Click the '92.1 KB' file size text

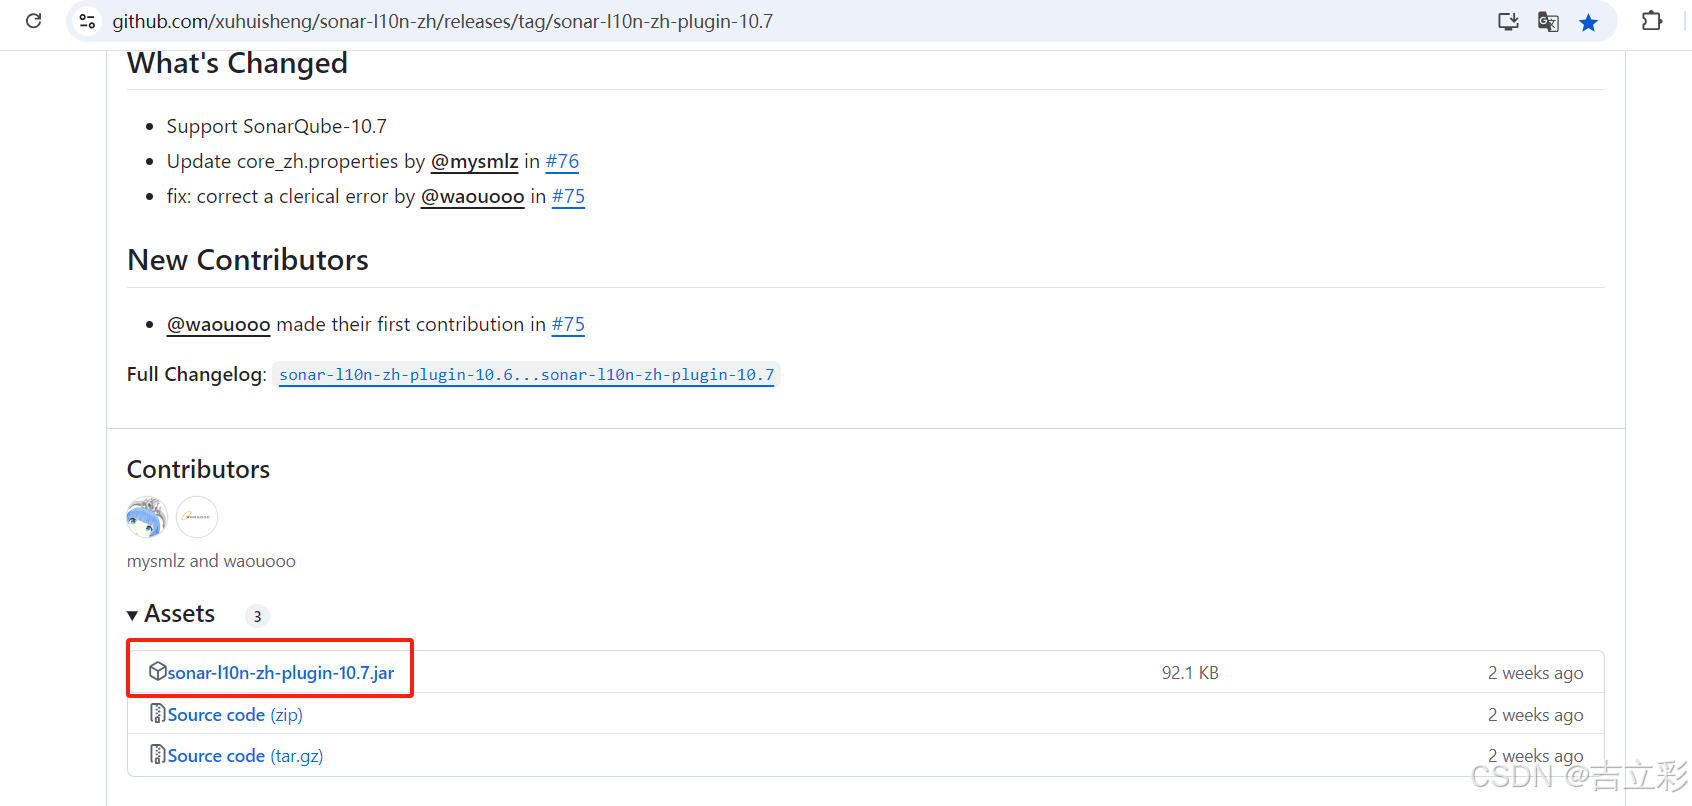pyautogui.click(x=1190, y=673)
